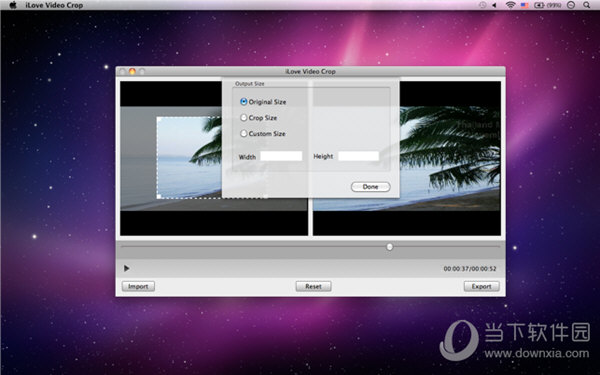
Task: Click the crop selection bottom-left handle
Action: (159, 197)
